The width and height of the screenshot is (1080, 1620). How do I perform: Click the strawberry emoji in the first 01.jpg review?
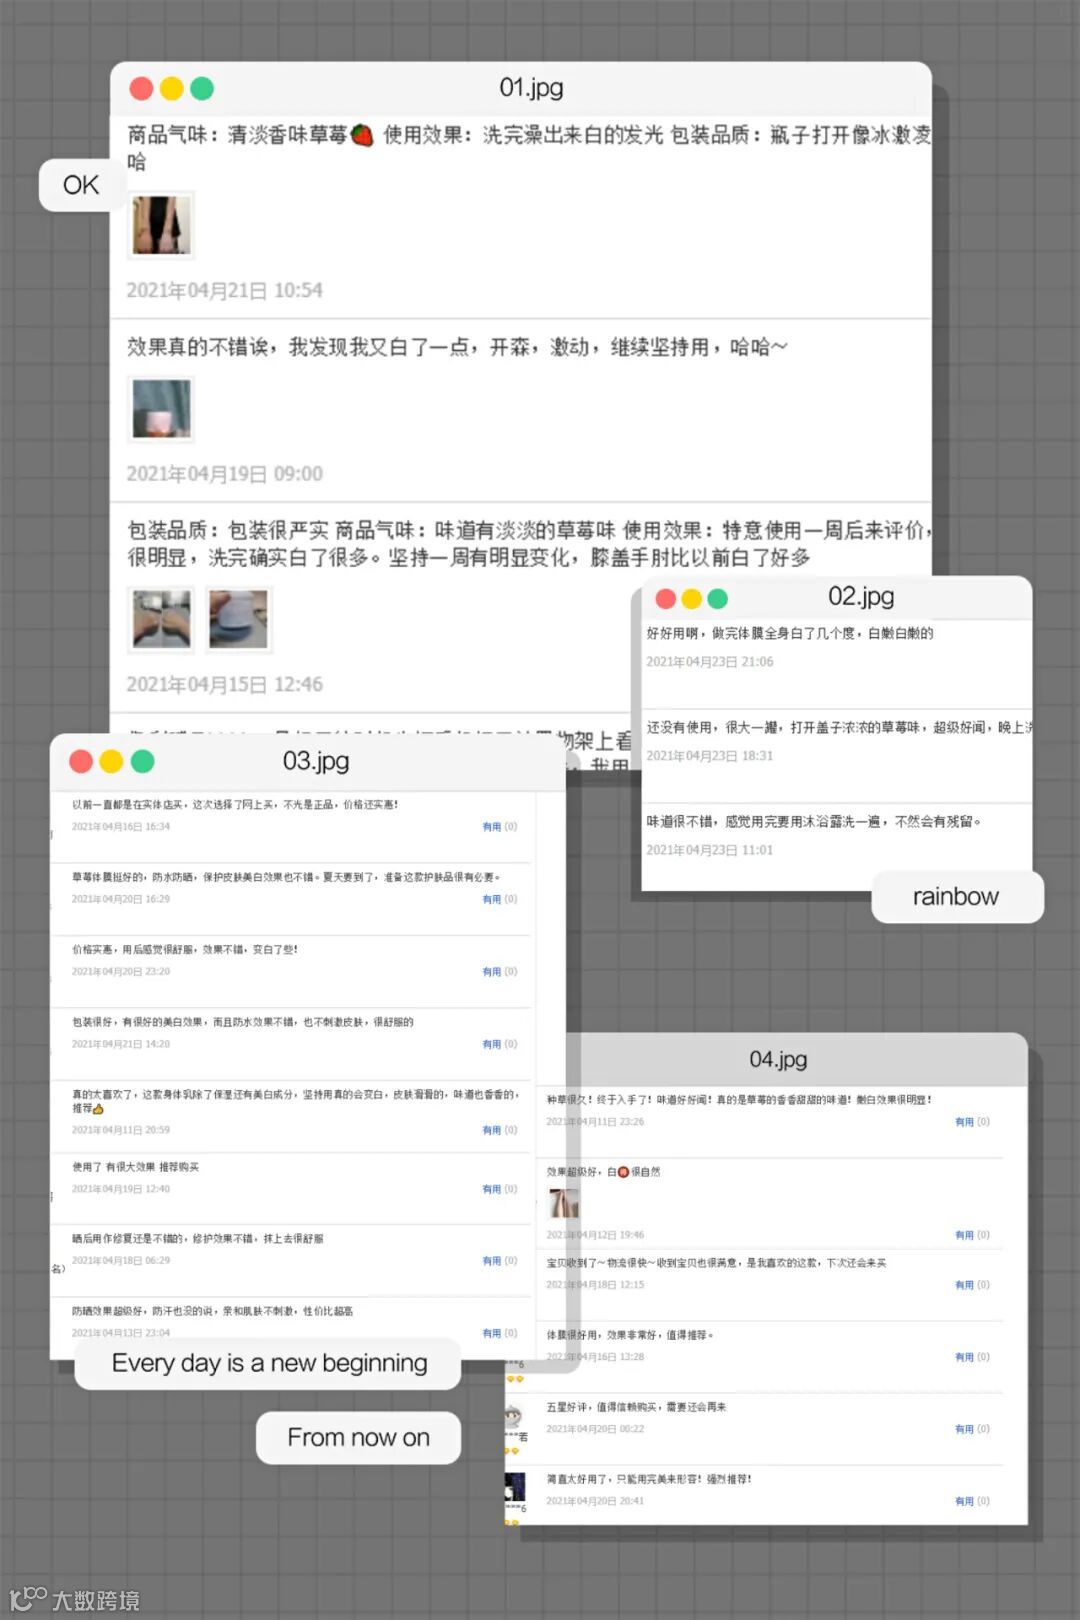tap(362, 135)
